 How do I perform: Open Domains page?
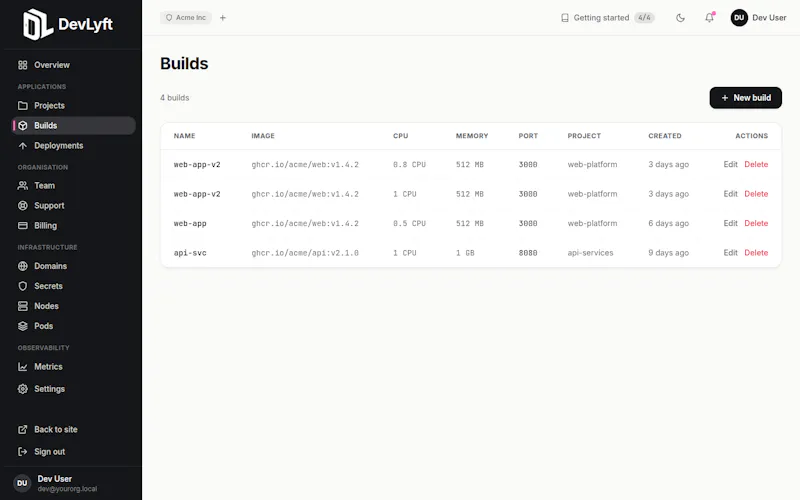(x=73, y=266)
